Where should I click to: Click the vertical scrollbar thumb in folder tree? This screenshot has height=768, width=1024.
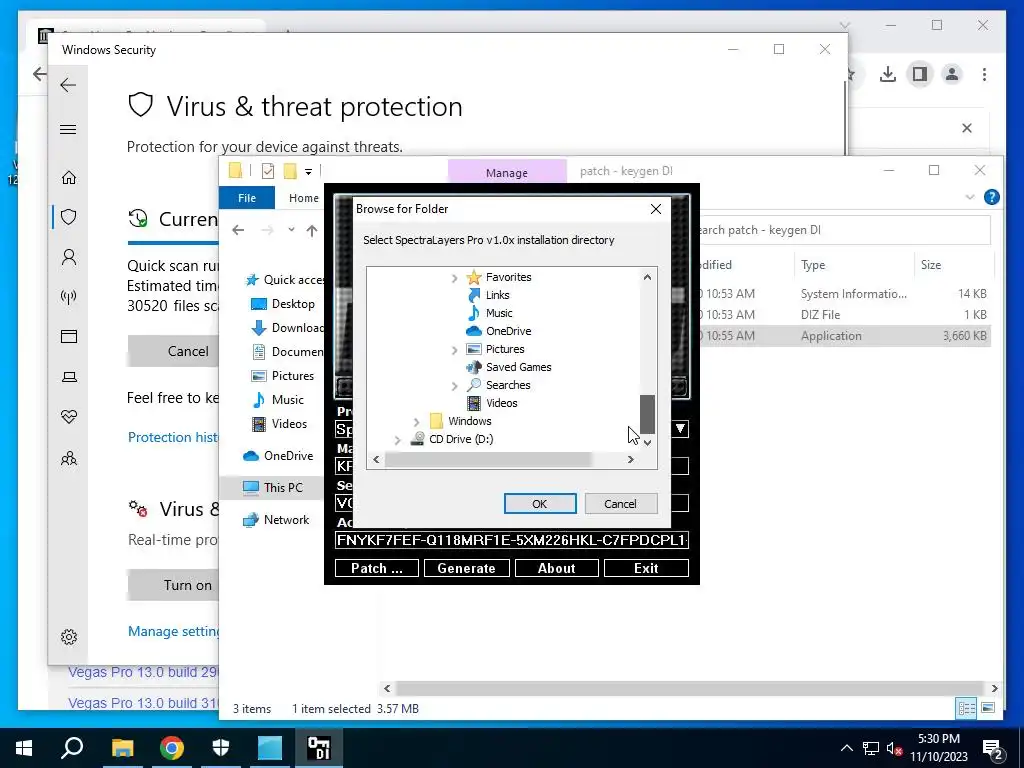[647, 414]
